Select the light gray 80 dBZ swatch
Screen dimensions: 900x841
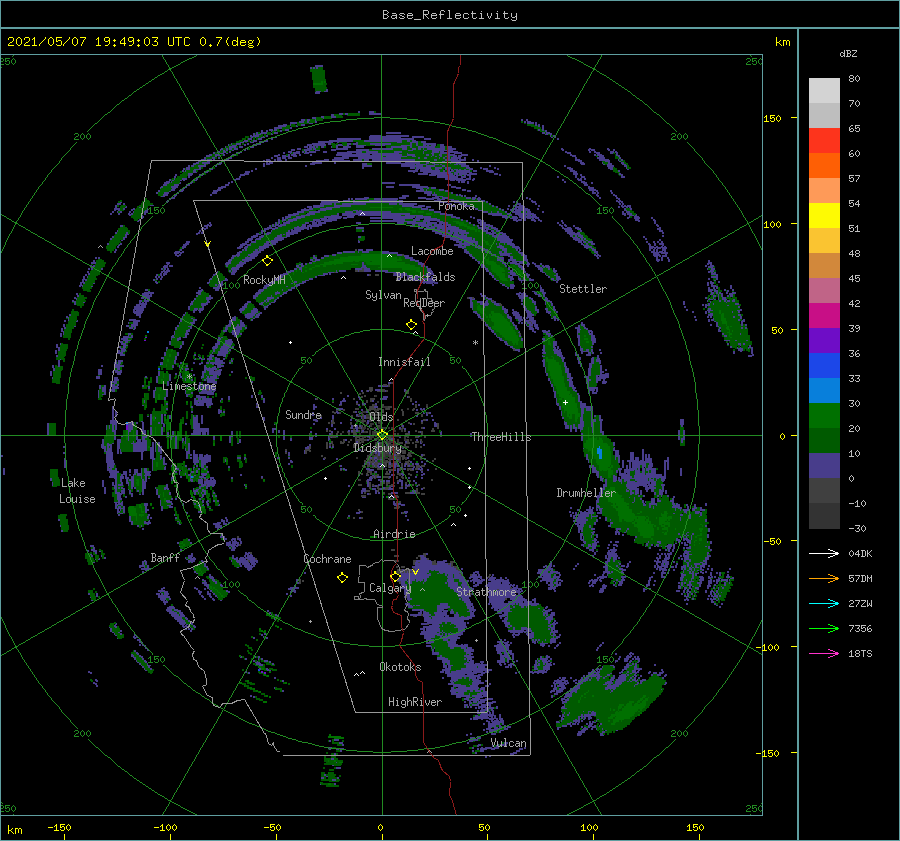[824, 90]
